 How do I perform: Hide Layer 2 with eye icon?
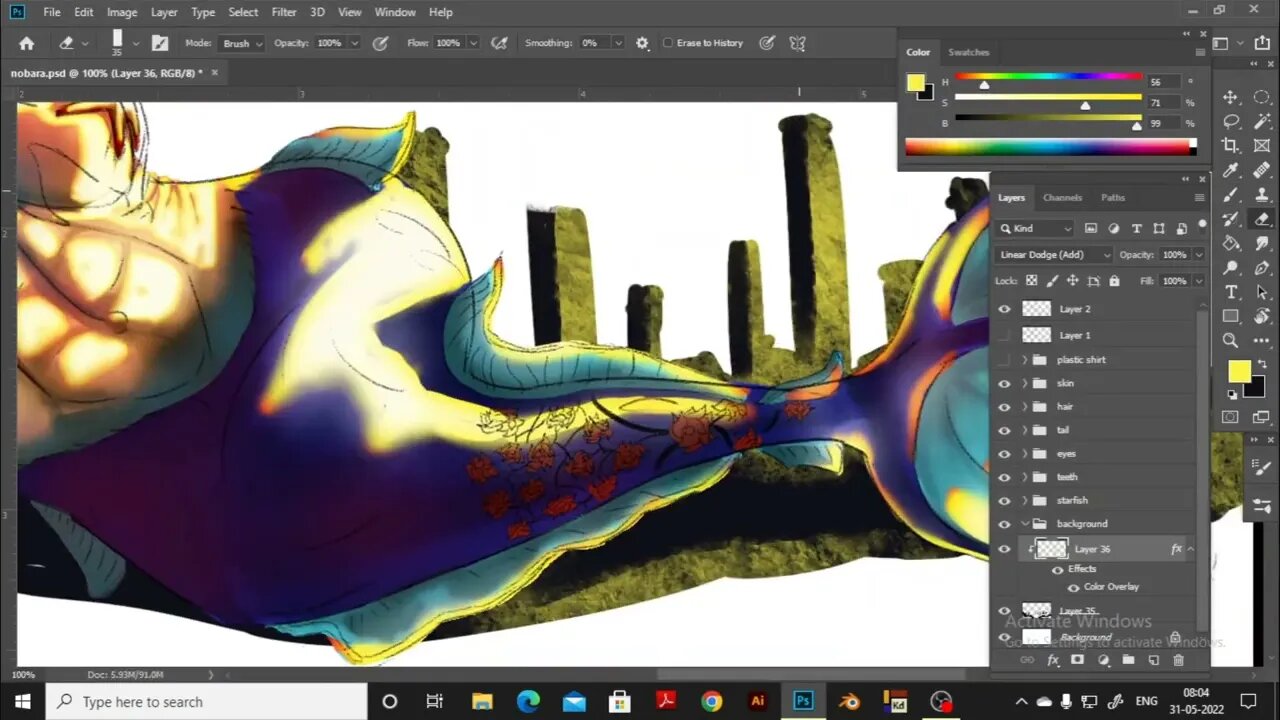(x=1005, y=309)
